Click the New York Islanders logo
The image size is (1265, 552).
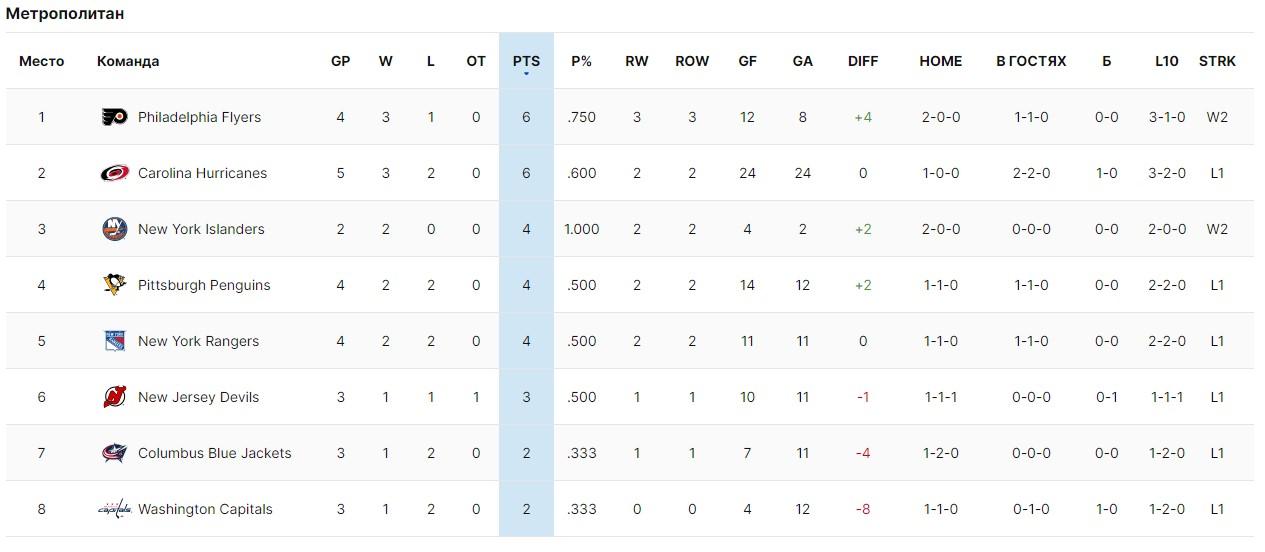115,229
